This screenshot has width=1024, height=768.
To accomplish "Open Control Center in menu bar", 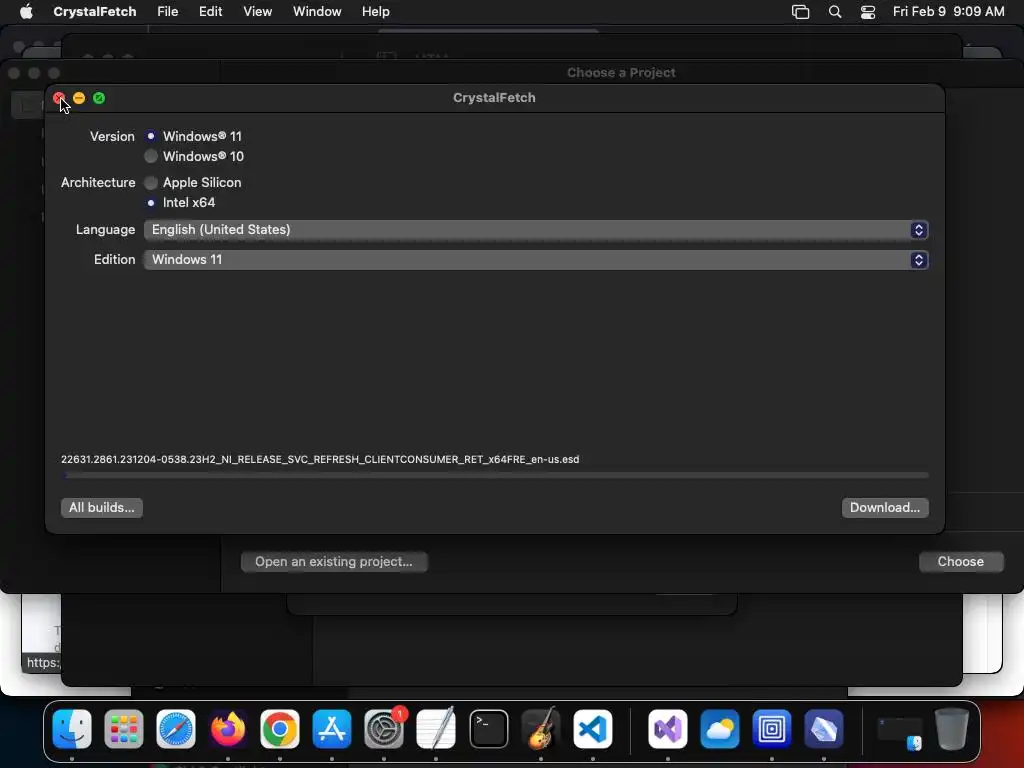I will coord(868,12).
